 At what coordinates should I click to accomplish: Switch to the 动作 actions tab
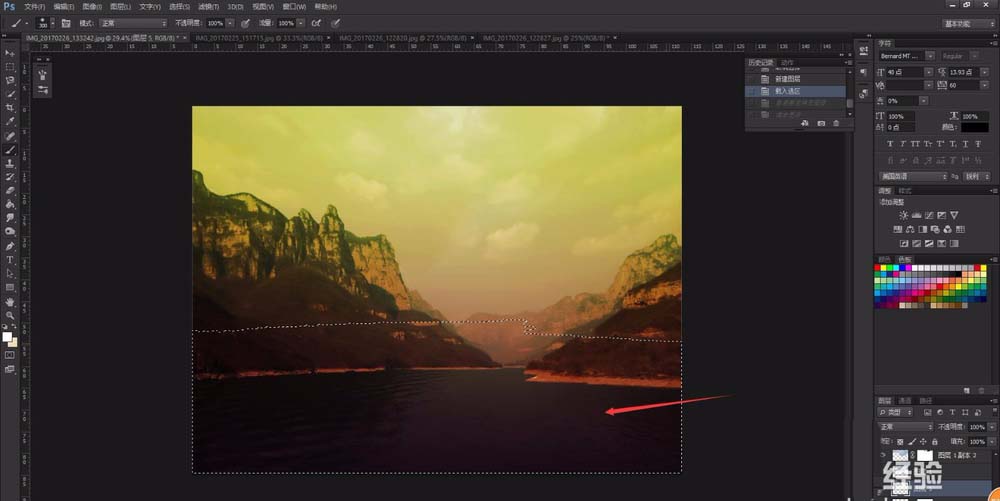[x=788, y=62]
